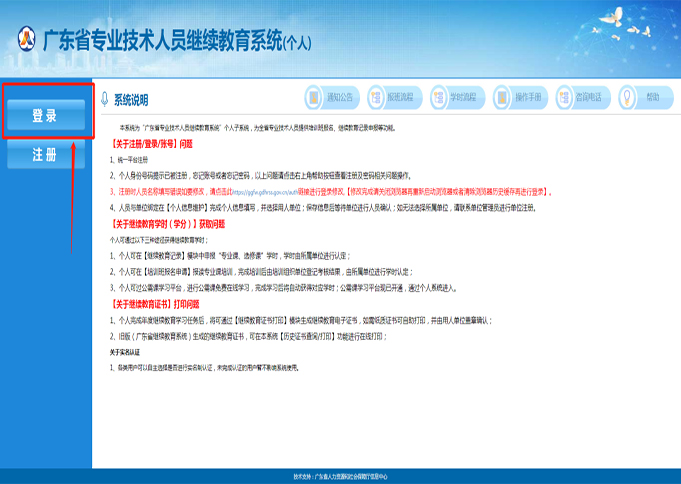Image resolution: width=681 pixels, height=484 pixels.
Task: Open the 帮助 help lightbulb button
Action: [646, 97]
